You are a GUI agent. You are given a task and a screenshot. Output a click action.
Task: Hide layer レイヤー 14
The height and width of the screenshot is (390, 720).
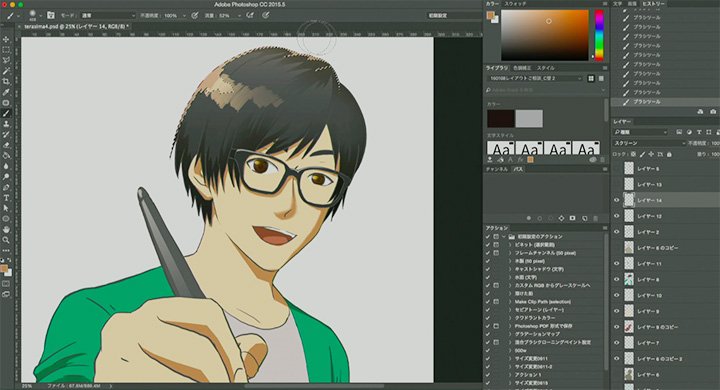pos(617,200)
